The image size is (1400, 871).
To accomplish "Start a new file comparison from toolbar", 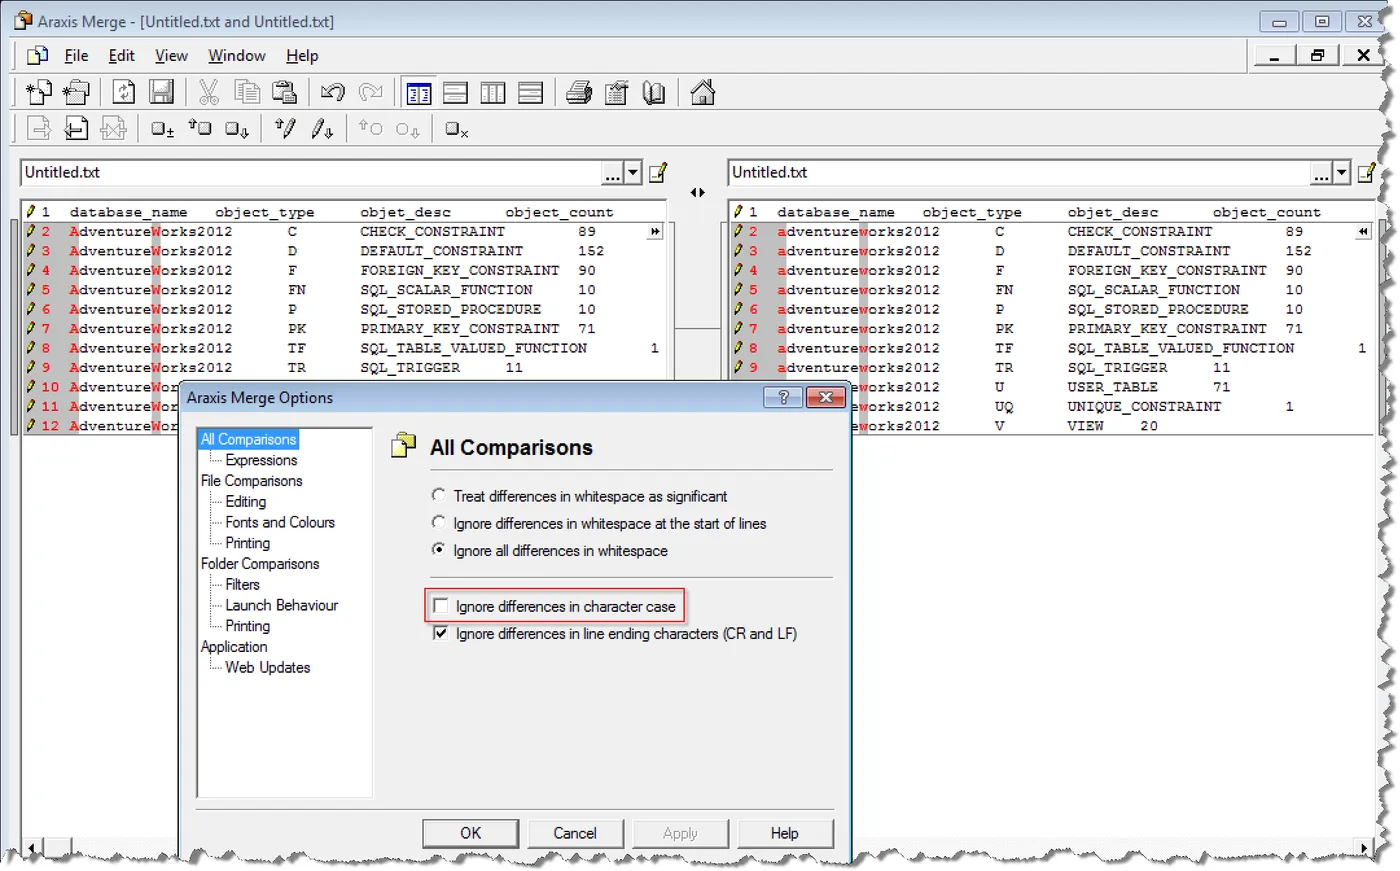I will click(x=39, y=93).
